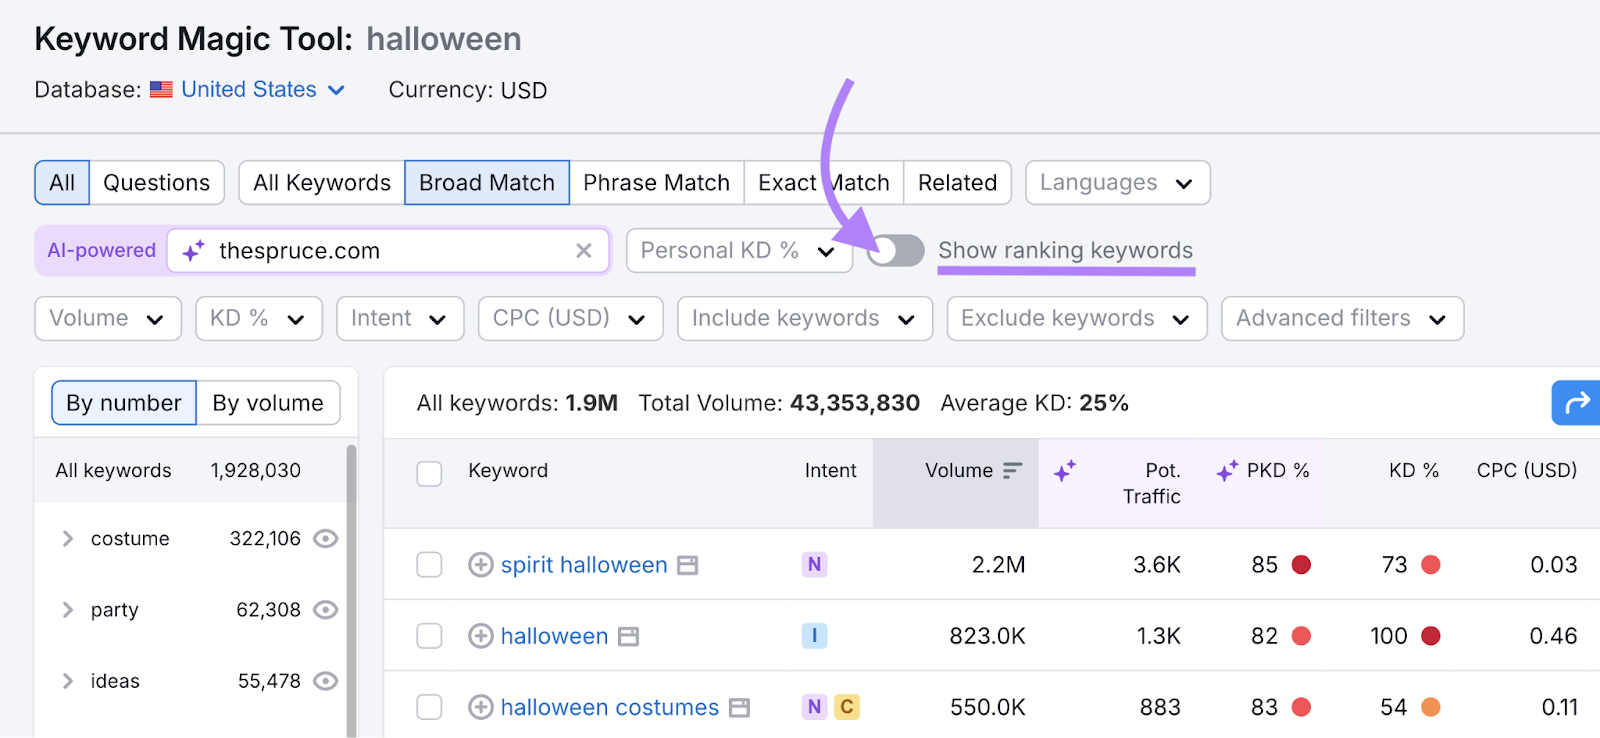Click the red PKD difficulty dot for spirit halloween
Screen dimensions: 1600x738
coord(1301,565)
